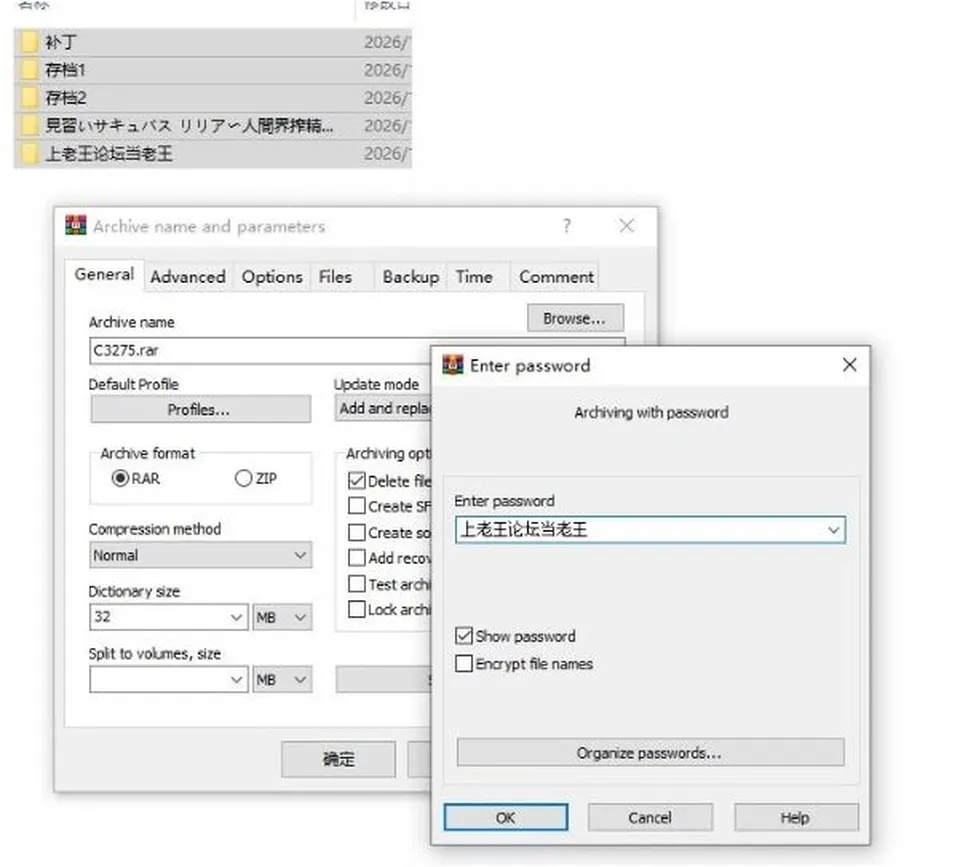
Task: Expand the Enter password history dropdown
Action: coord(833,530)
